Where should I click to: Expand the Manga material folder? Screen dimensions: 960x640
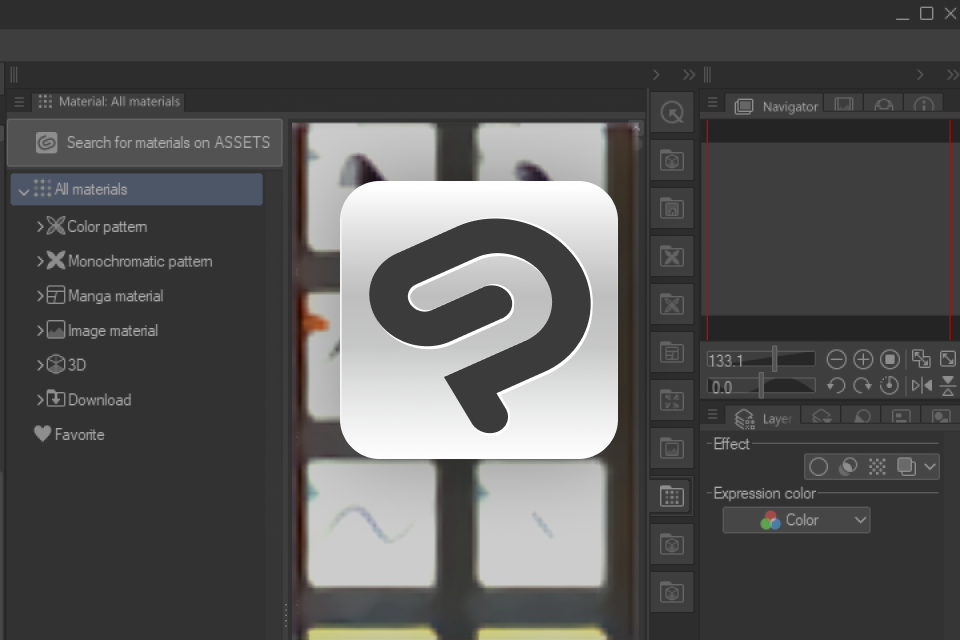(40, 296)
